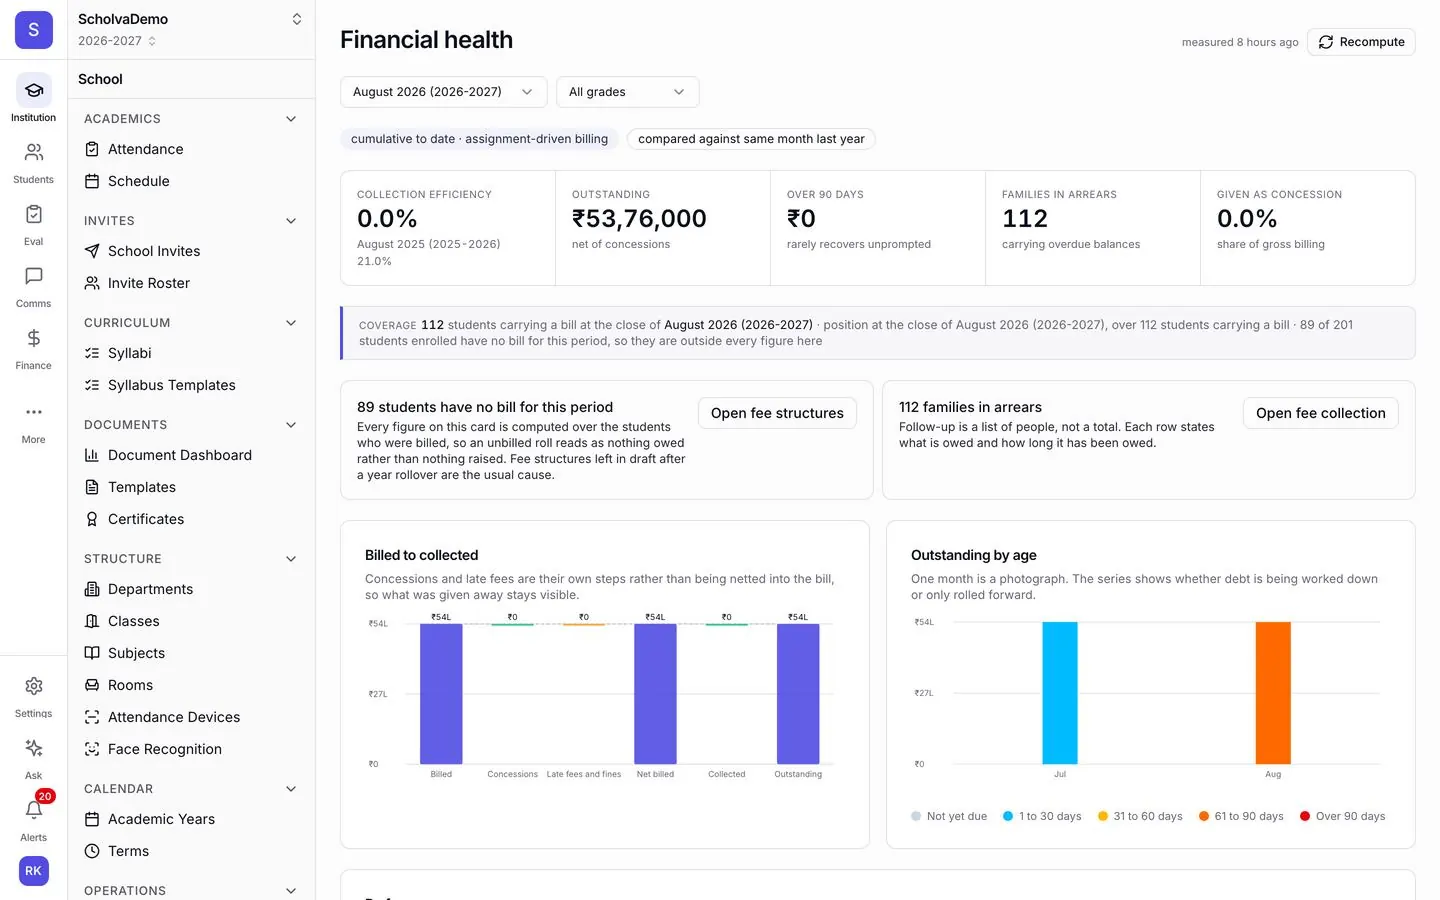Toggle the 61 to 90 days legend swatch

point(1204,816)
